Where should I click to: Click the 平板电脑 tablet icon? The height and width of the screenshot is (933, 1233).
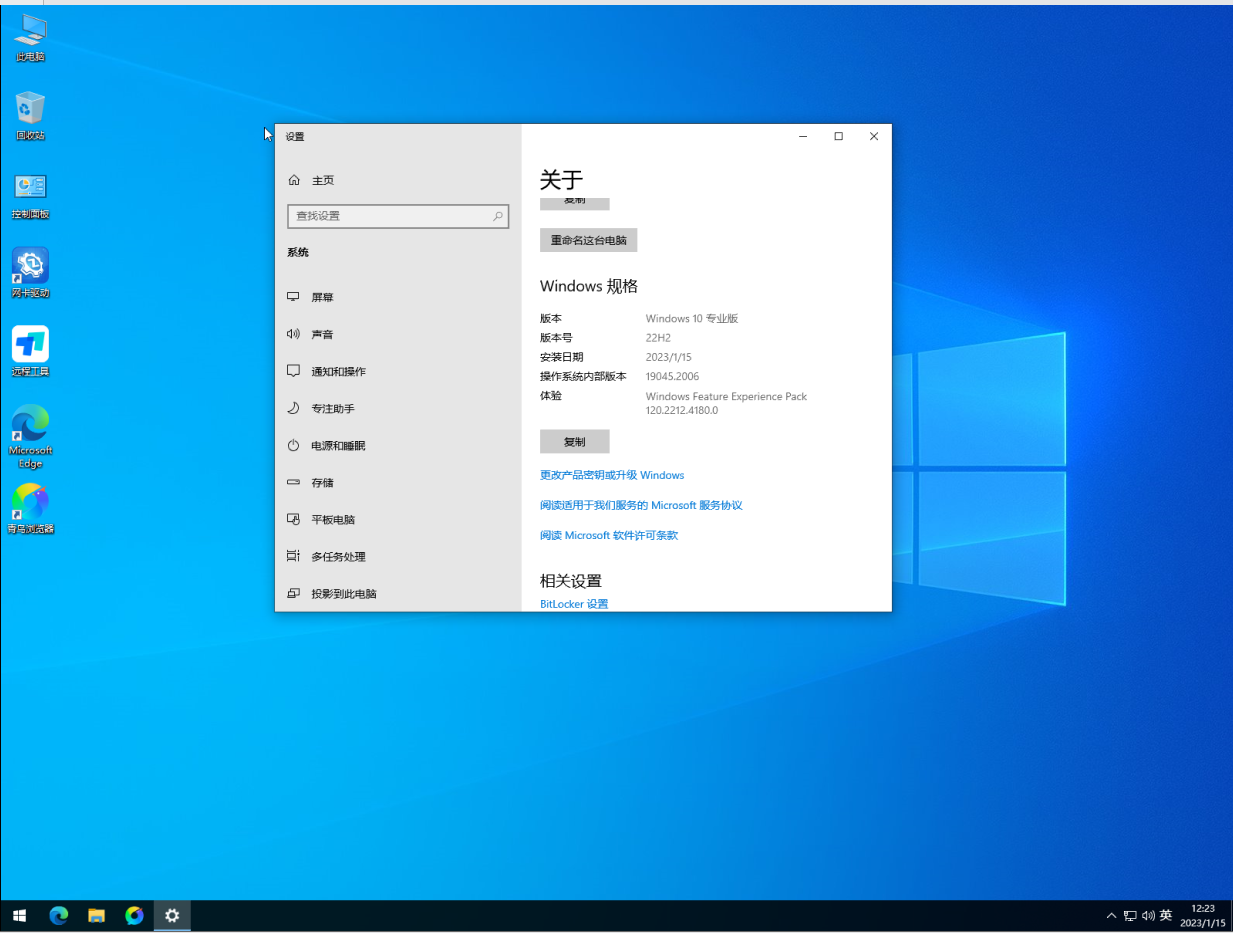[293, 519]
